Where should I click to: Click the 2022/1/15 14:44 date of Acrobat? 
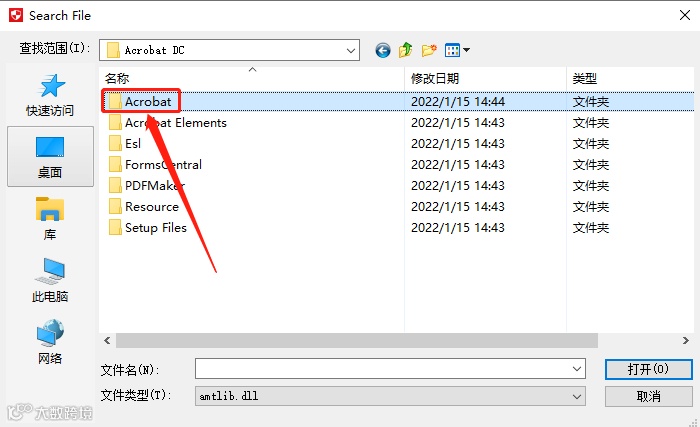(x=458, y=102)
